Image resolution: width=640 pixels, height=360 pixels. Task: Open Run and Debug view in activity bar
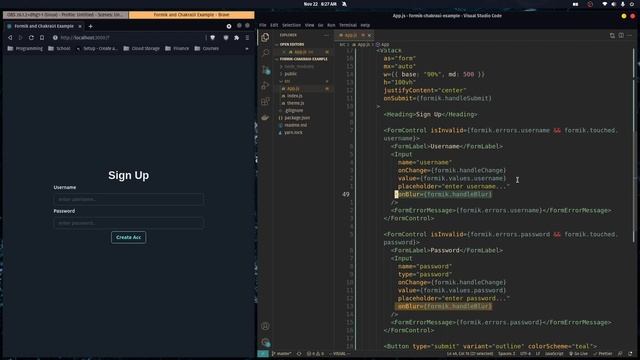point(265,86)
